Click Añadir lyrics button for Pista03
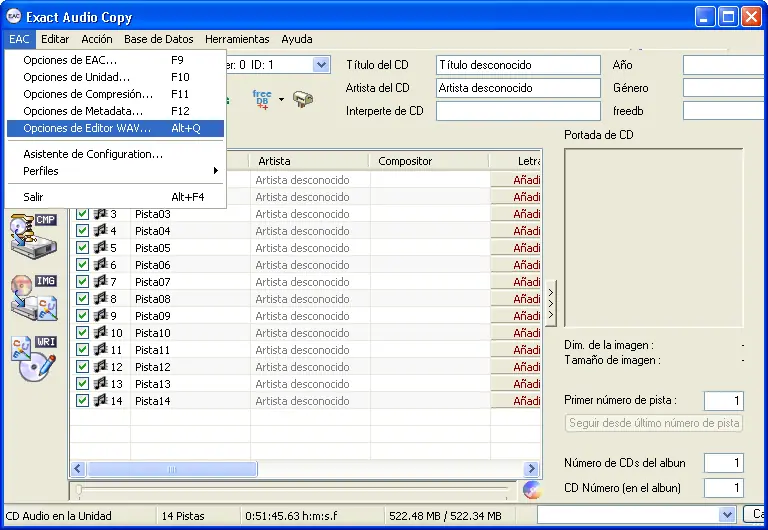This screenshot has width=768, height=530. pos(516,214)
